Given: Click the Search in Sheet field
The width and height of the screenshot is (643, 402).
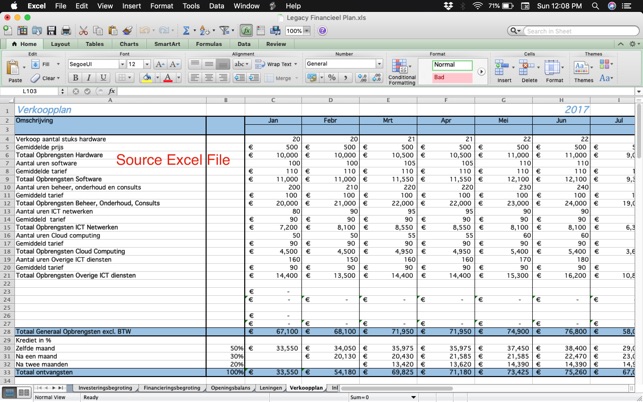Looking at the screenshot, I should (578, 31).
